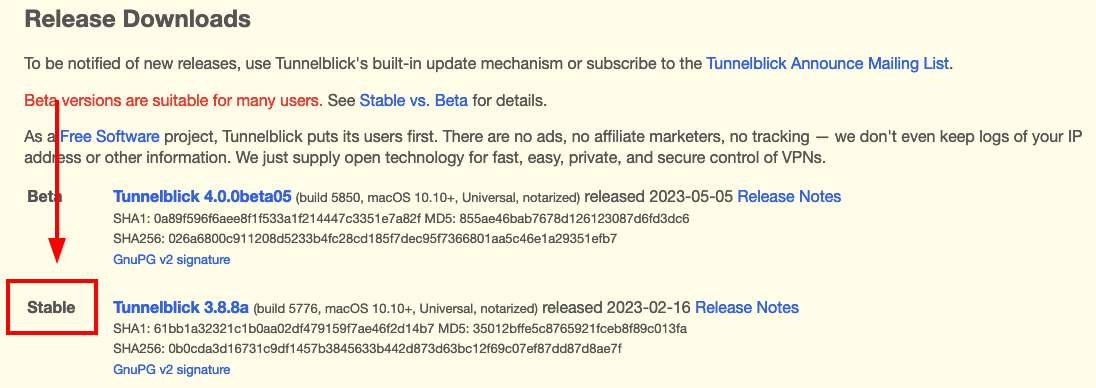Click the Release Downloads heading
1096x388 pixels.
tap(138, 19)
